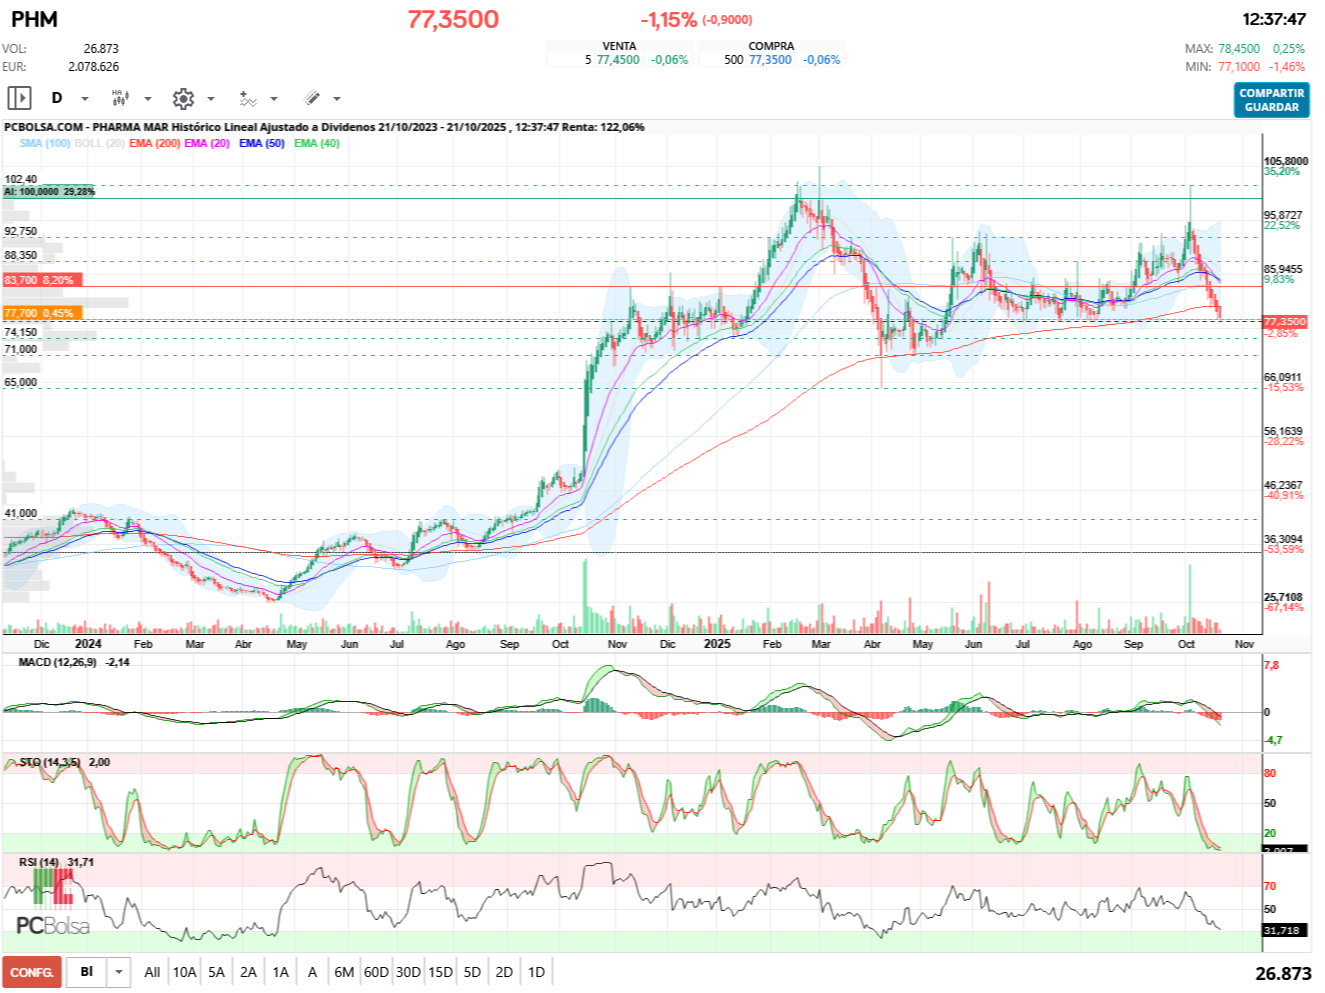Click the Heikin Ashi candlestick chart type icon
This screenshot has width=1325, height=993.
120,98
